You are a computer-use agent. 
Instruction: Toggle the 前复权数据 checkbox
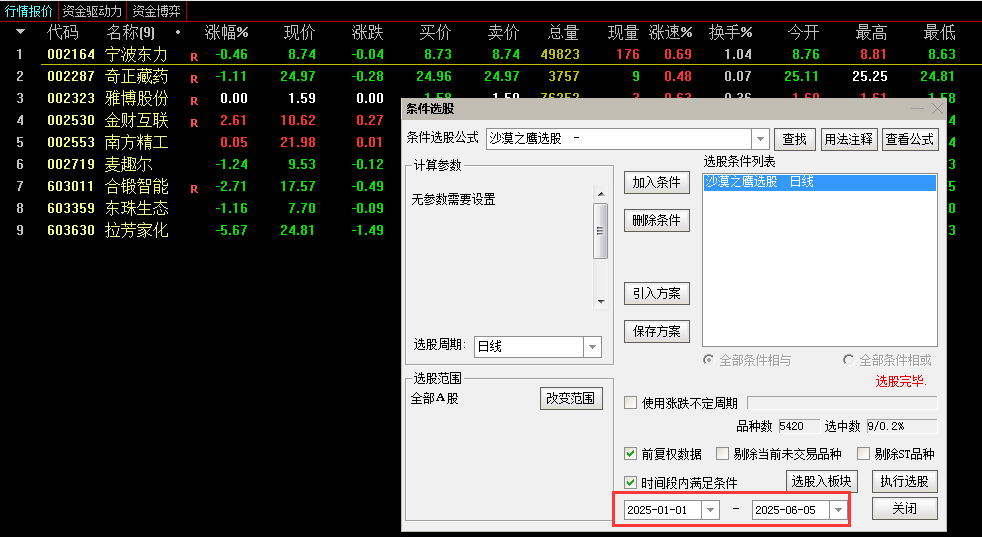click(x=631, y=453)
